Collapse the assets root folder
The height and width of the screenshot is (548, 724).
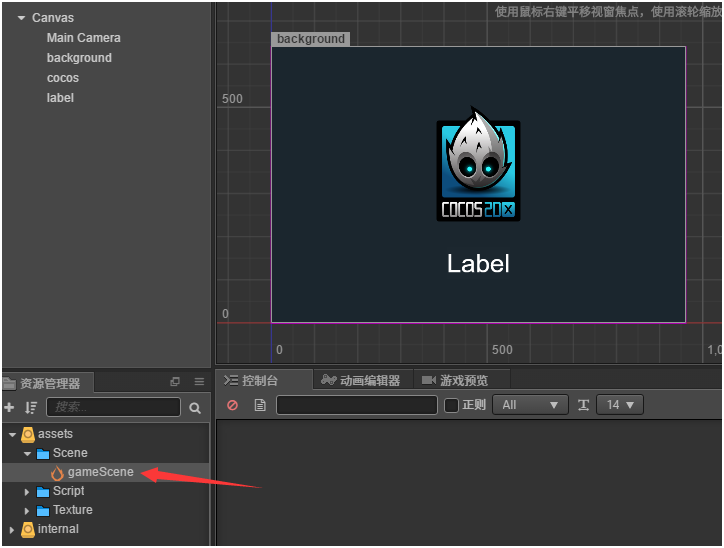12,434
